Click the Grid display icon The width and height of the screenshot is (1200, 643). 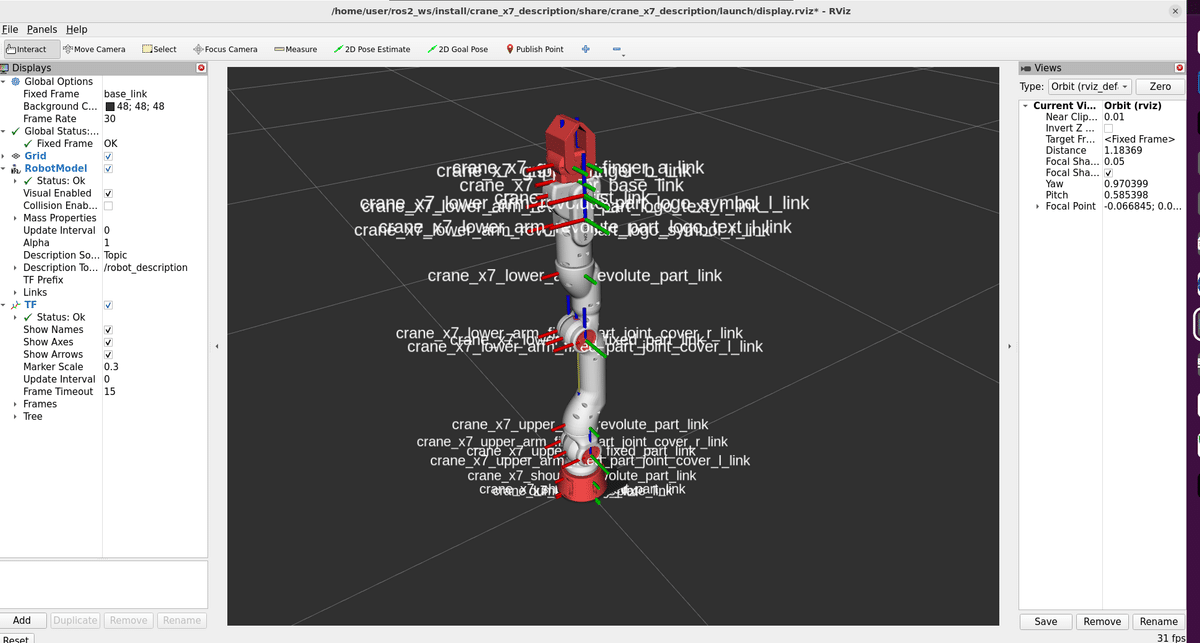15,156
